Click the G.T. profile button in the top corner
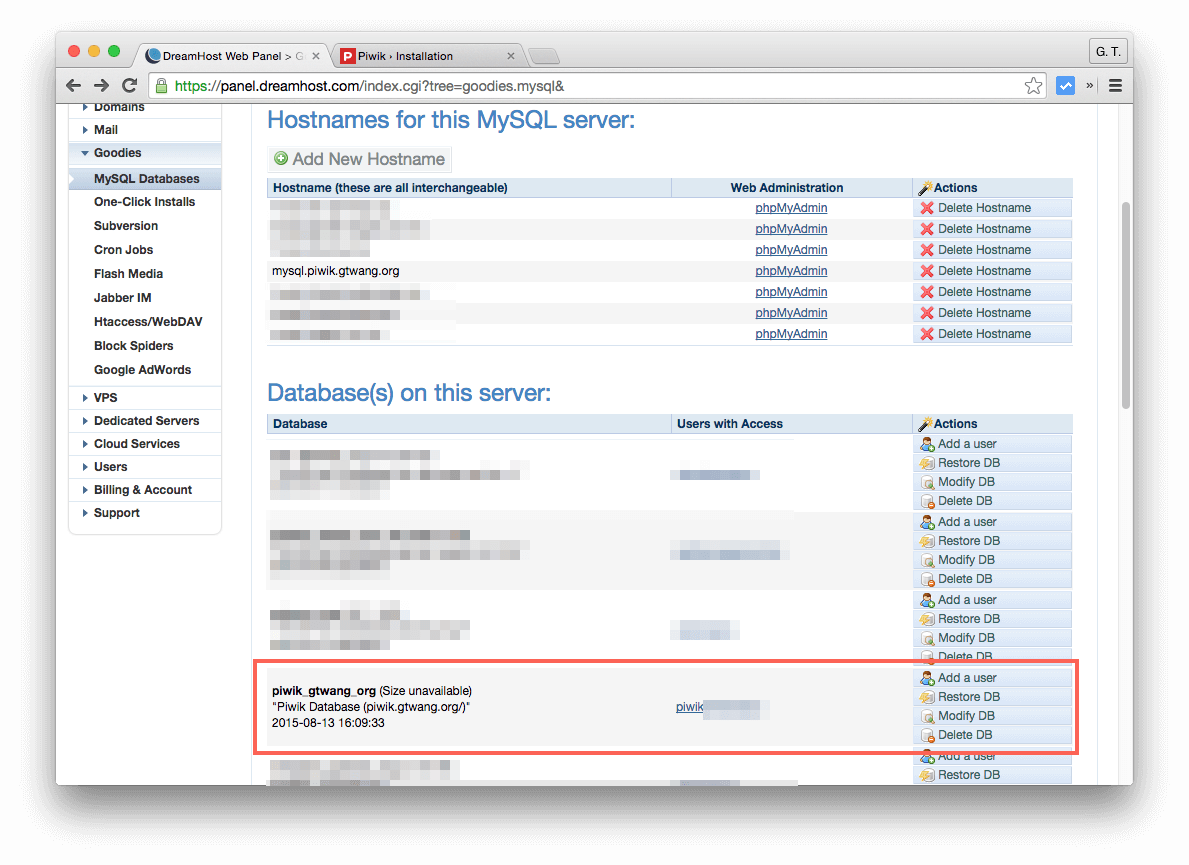The image size is (1189, 865). (x=1107, y=51)
